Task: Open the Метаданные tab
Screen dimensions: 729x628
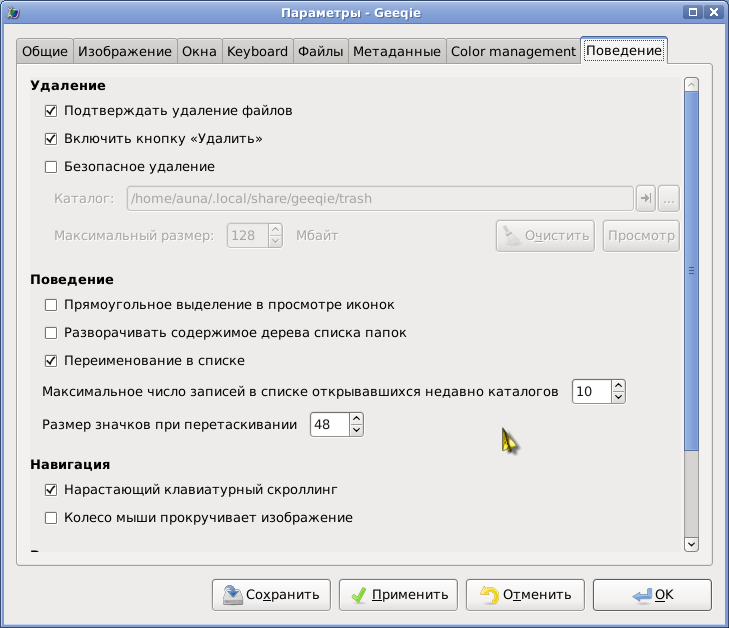Action: point(397,51)
